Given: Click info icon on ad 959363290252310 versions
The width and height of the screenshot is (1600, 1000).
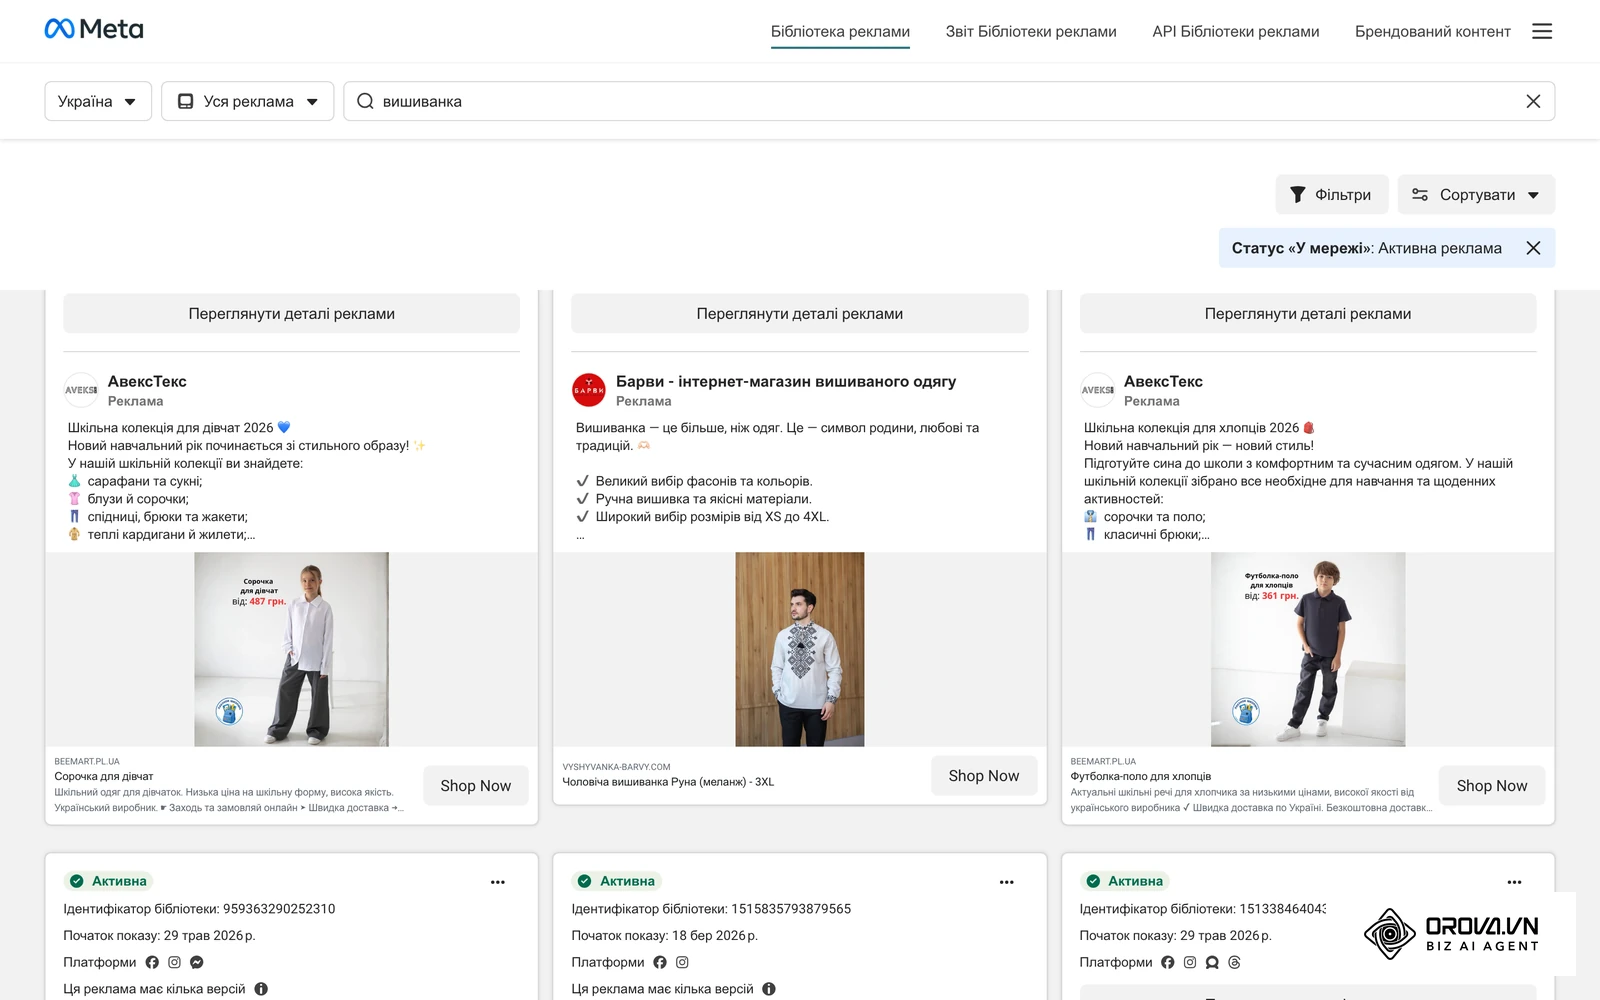Looking at the screenshot, I should (x=261, y=989).
